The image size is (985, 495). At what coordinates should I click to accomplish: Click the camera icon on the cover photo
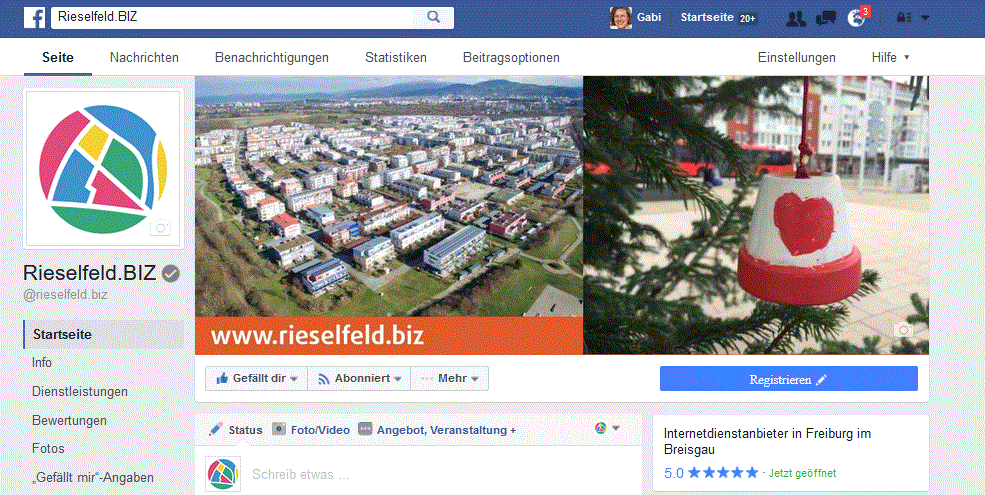click(x=903, y=330)
